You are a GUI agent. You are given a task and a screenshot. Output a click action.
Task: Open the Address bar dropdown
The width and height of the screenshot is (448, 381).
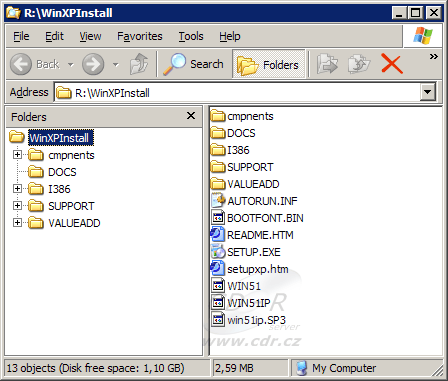pyautogui.click(x=428, y=92)
